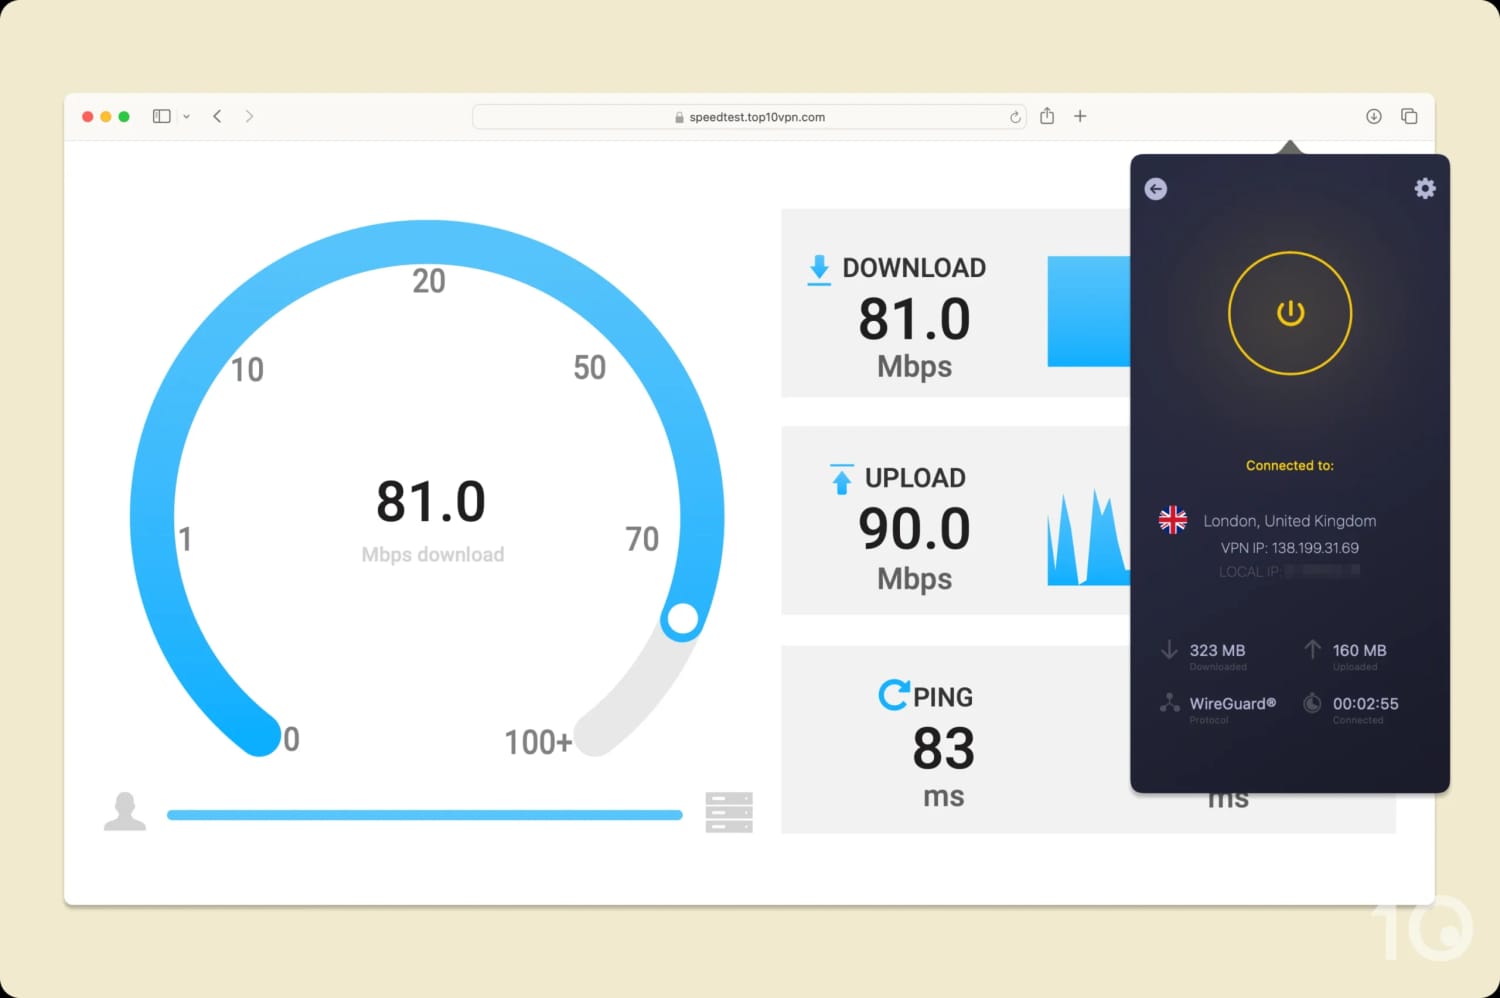The height and width of the screenshot is (998, 1500).
Task: Click the UK flag icon
Action: [x=1172, y=519]
